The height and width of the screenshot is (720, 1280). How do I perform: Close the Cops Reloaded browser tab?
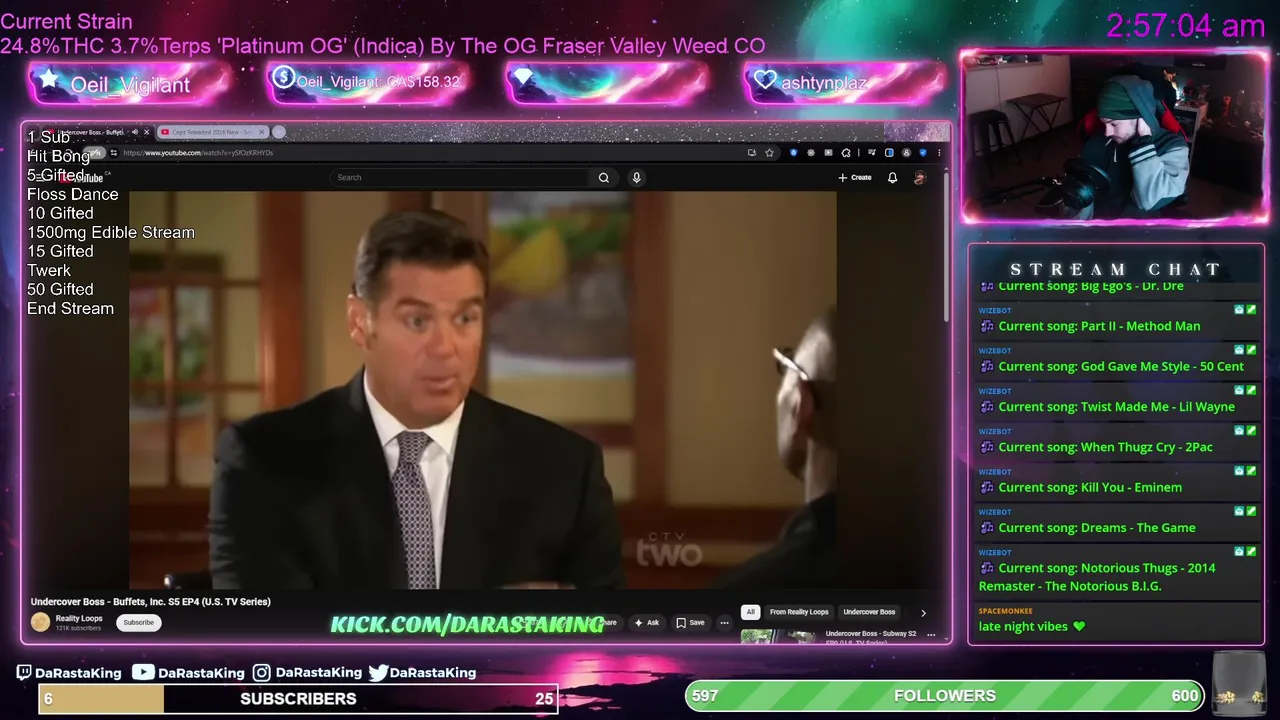[262, 132]
